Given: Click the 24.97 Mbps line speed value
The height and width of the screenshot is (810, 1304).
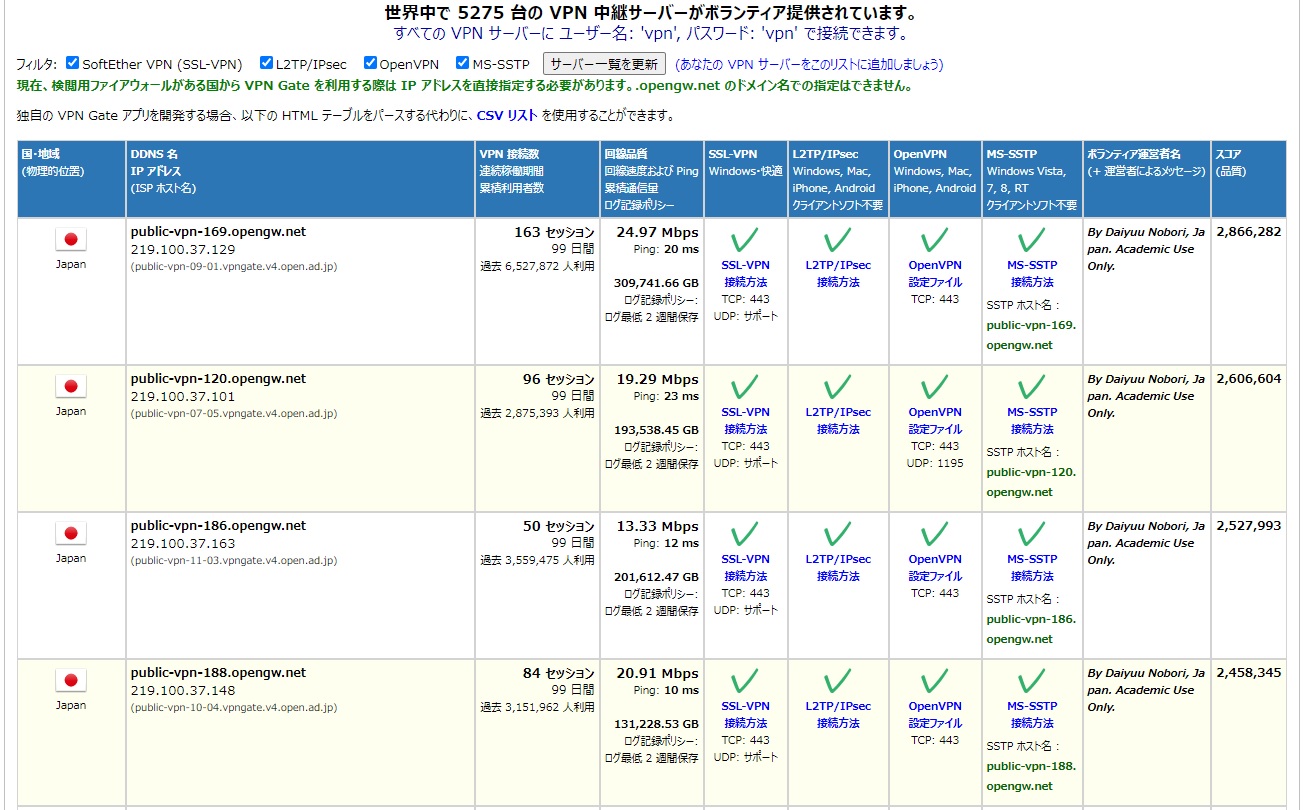Looking at the screenshot, I should pyautogui.click(x=657, y=232).
